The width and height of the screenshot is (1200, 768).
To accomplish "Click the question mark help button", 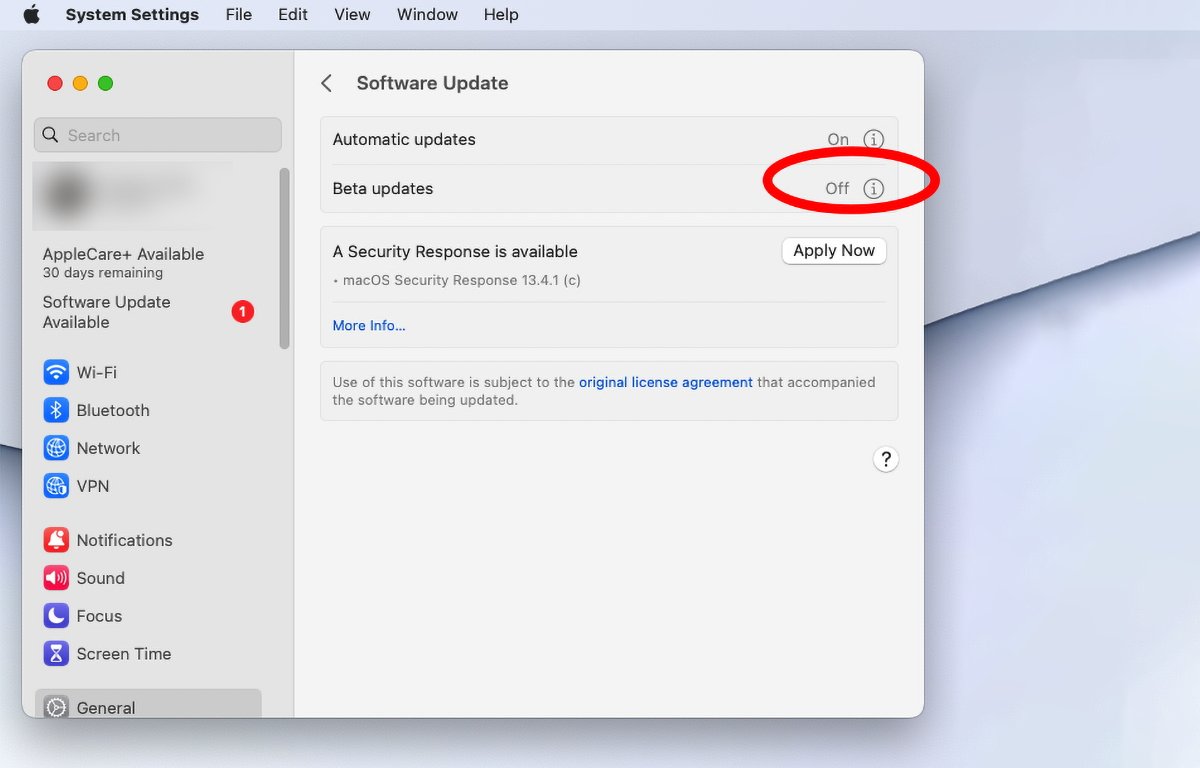I will click(x=885, y=459).
